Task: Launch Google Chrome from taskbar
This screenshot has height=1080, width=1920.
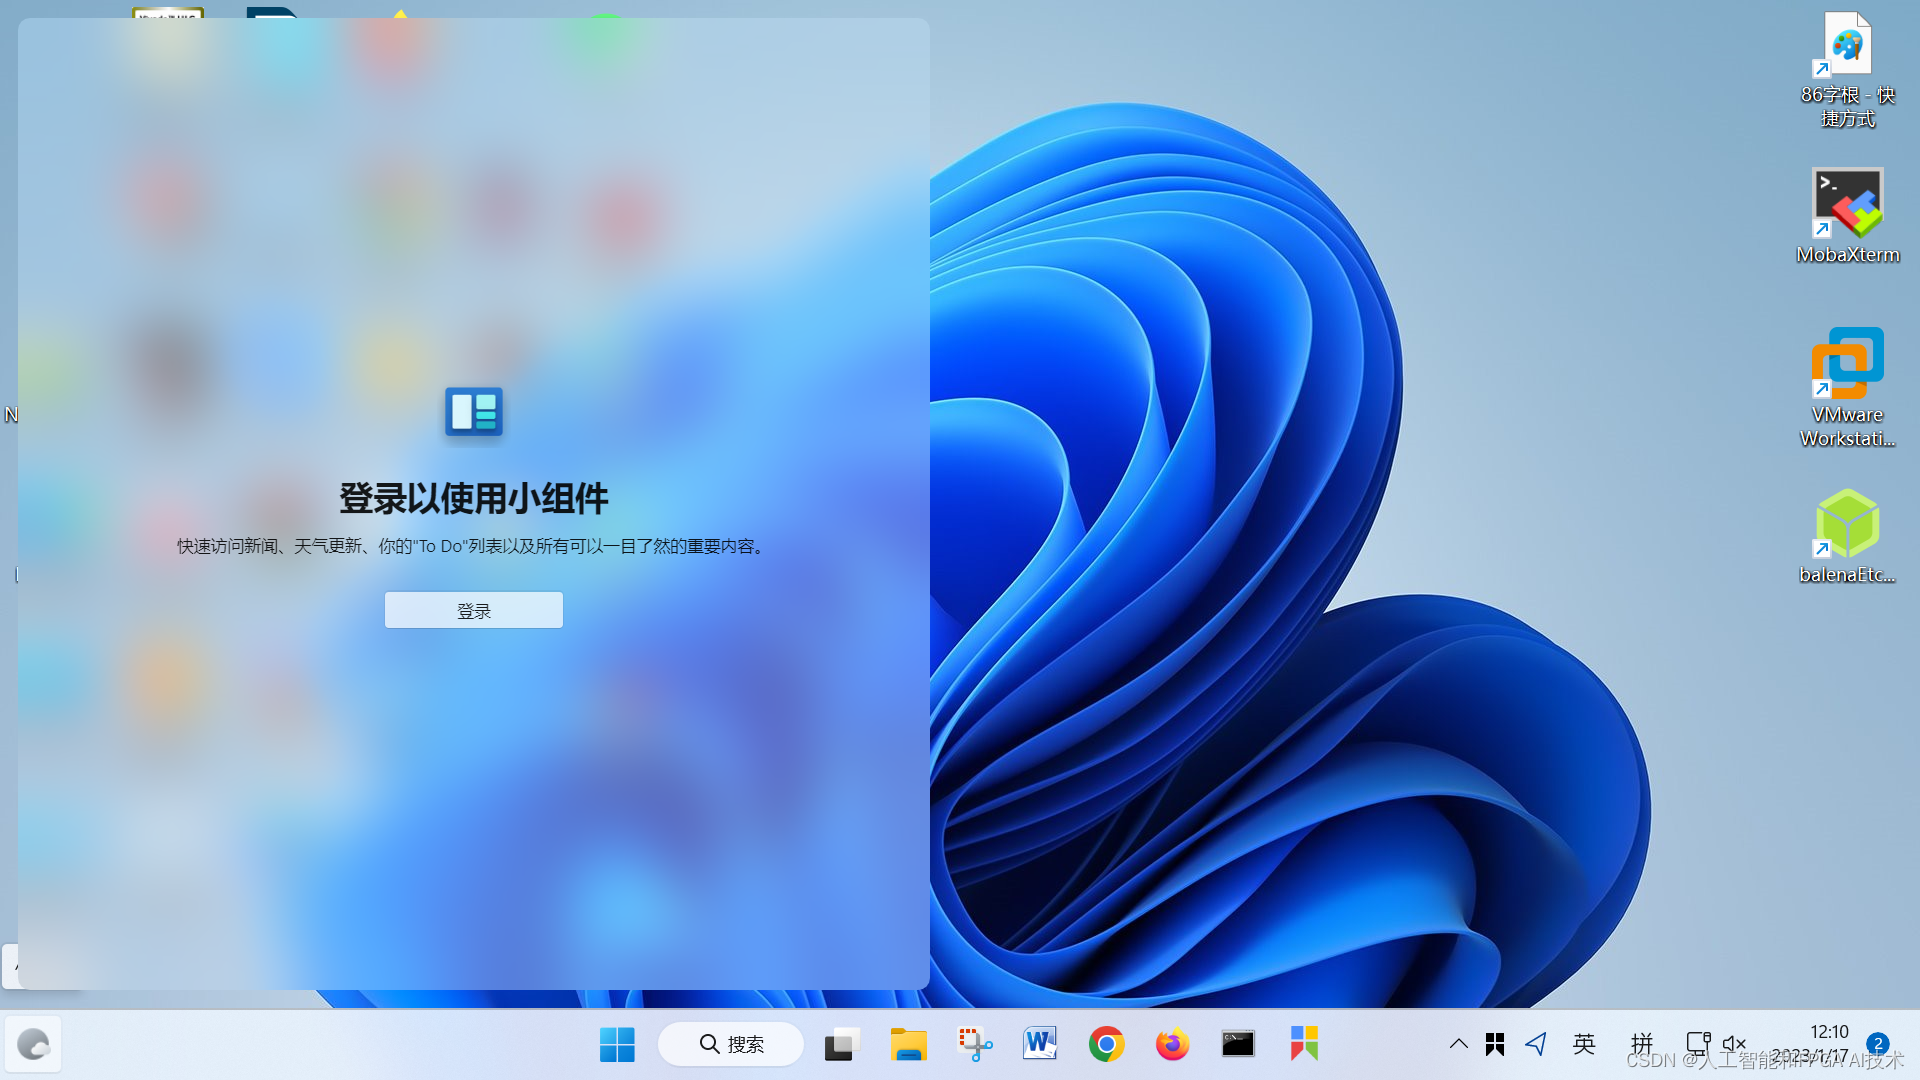Action: [1106, 1044]
